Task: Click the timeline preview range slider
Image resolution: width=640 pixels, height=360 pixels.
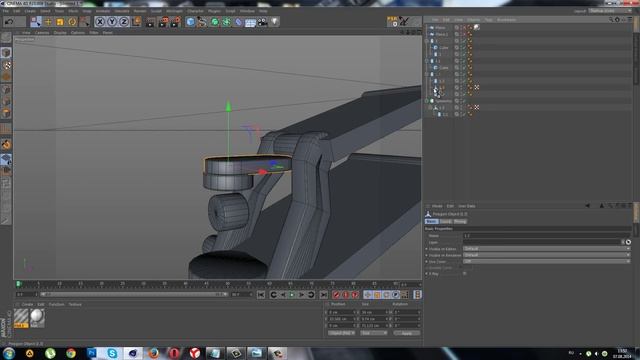Action: point(134,294)
